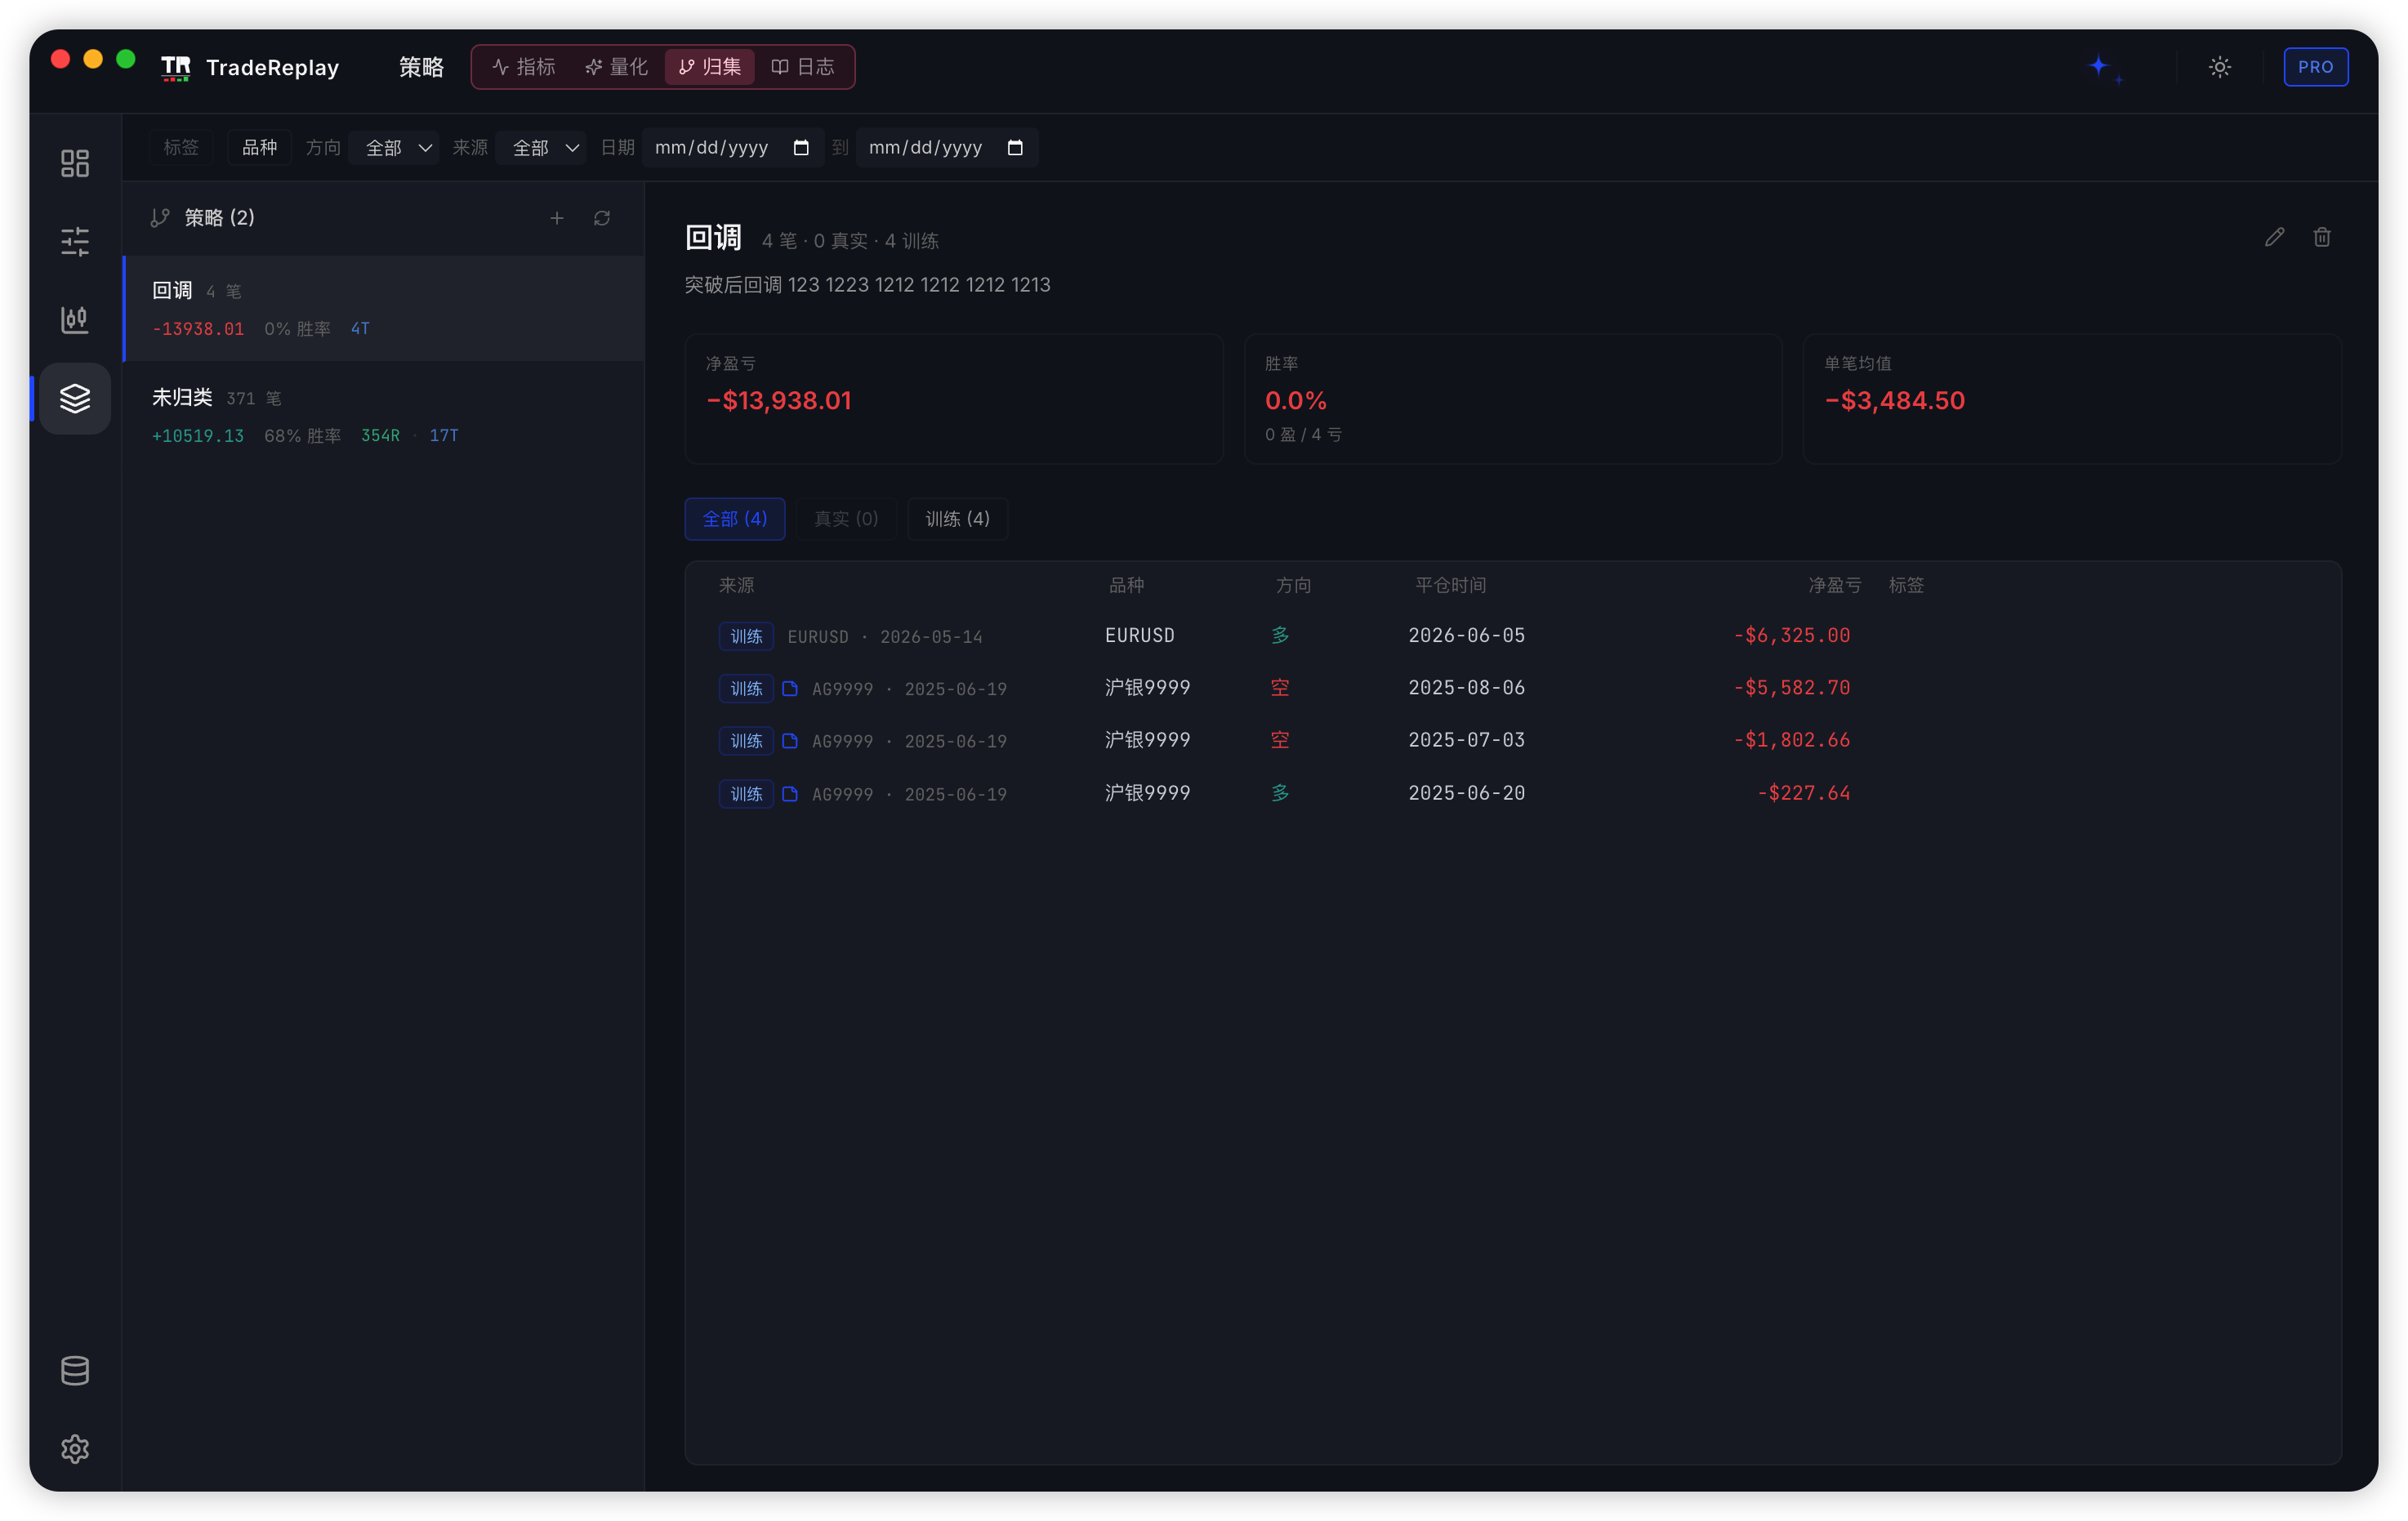2408x1521 pixels.
Task: Select the 未归类 strategy in list
Action: click(x=384, y=415)
